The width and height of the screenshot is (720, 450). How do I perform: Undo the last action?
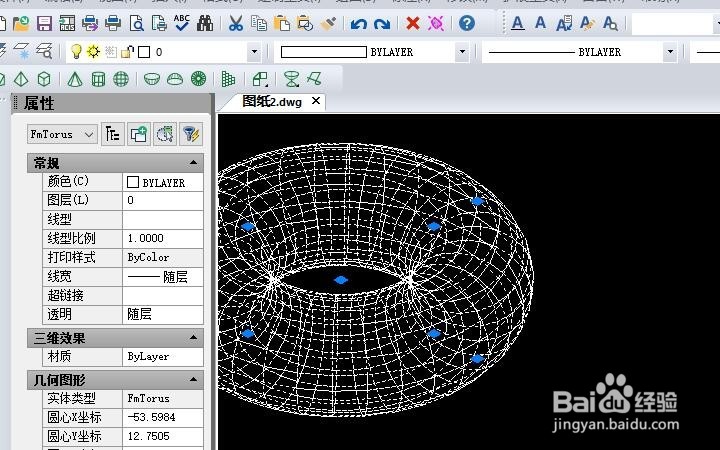tap(359, 23)
